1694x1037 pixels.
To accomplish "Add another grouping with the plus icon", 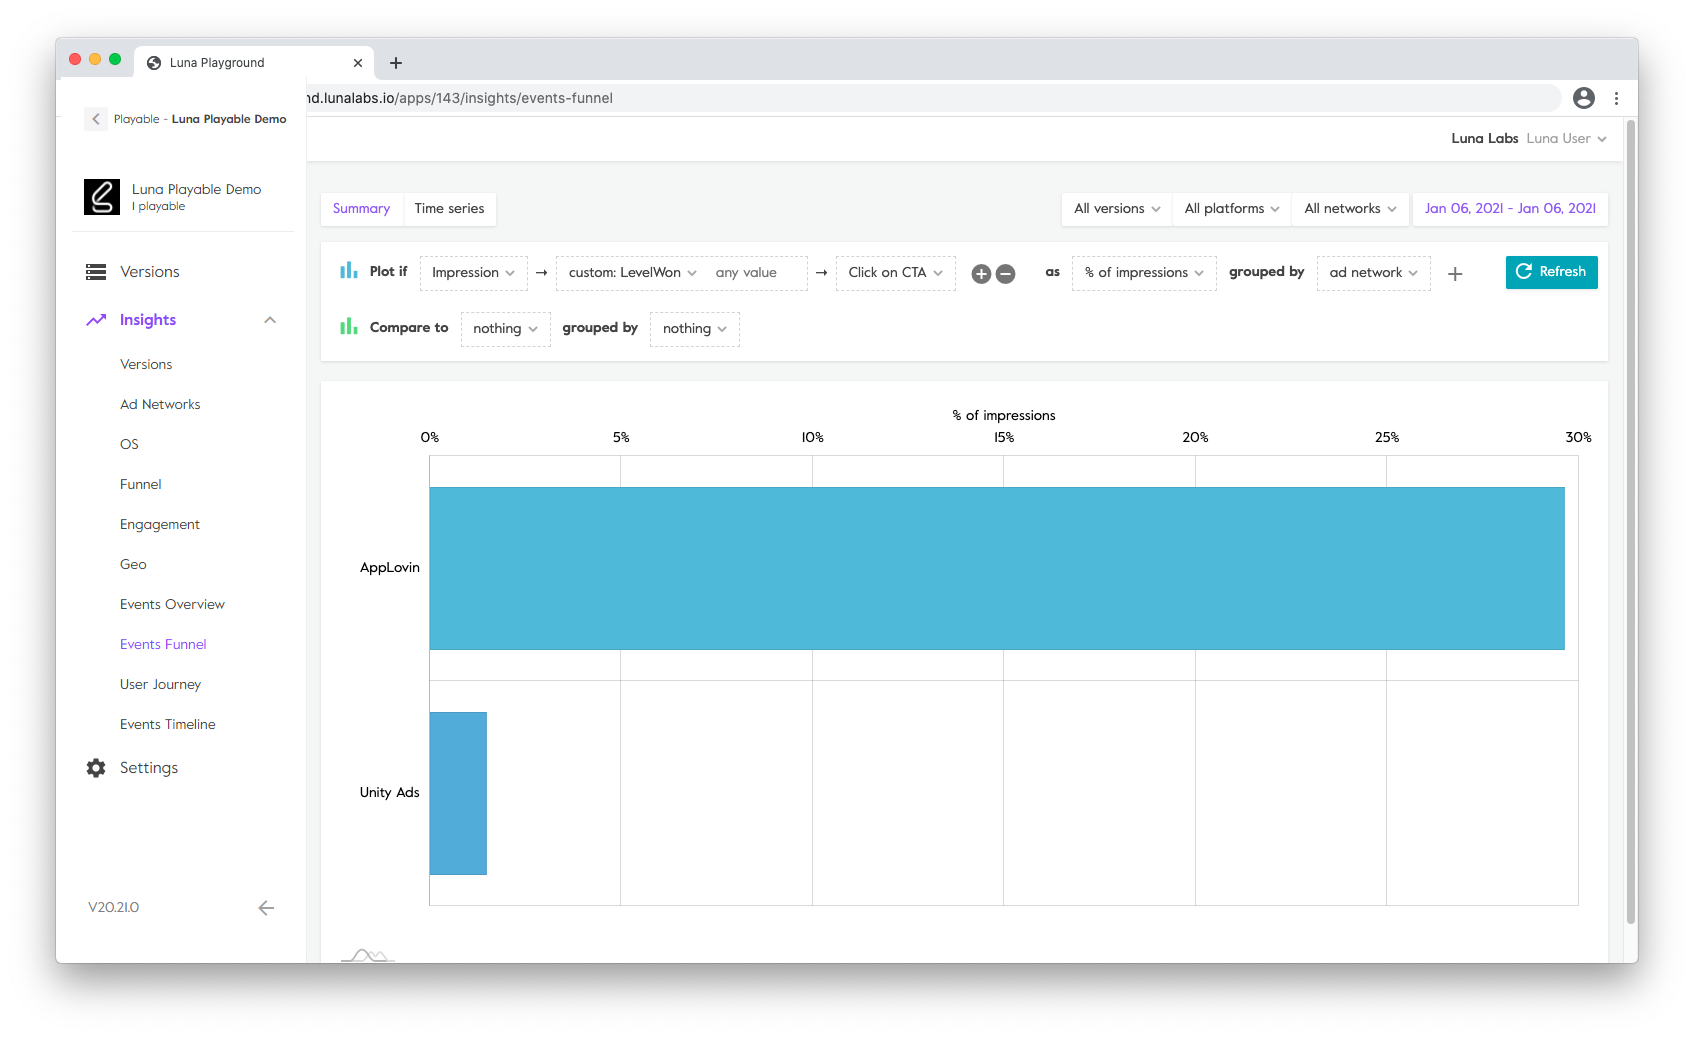I will click(x=1455, y=274).
